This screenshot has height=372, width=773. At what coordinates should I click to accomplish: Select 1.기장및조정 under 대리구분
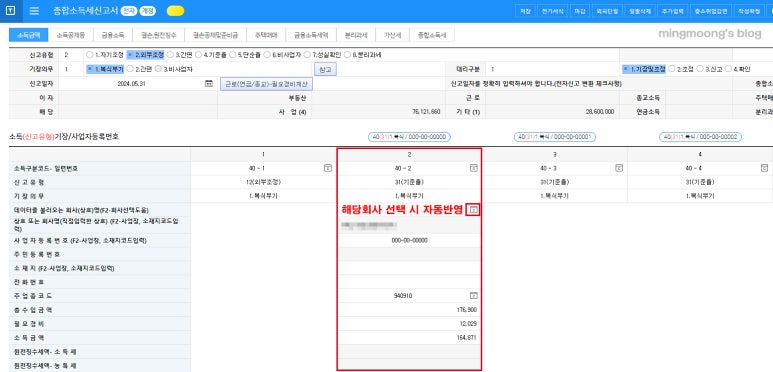644,69
